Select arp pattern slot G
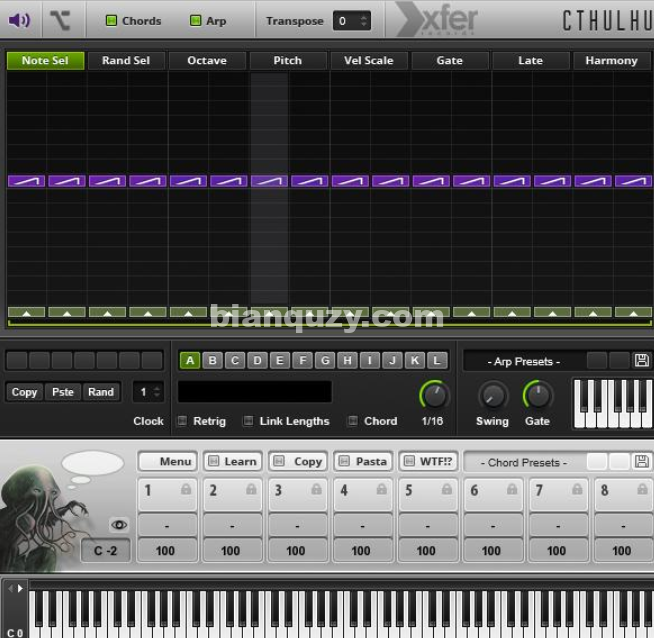Image resolution: width=654 pixels, height=638 pixels. [325, 360]
